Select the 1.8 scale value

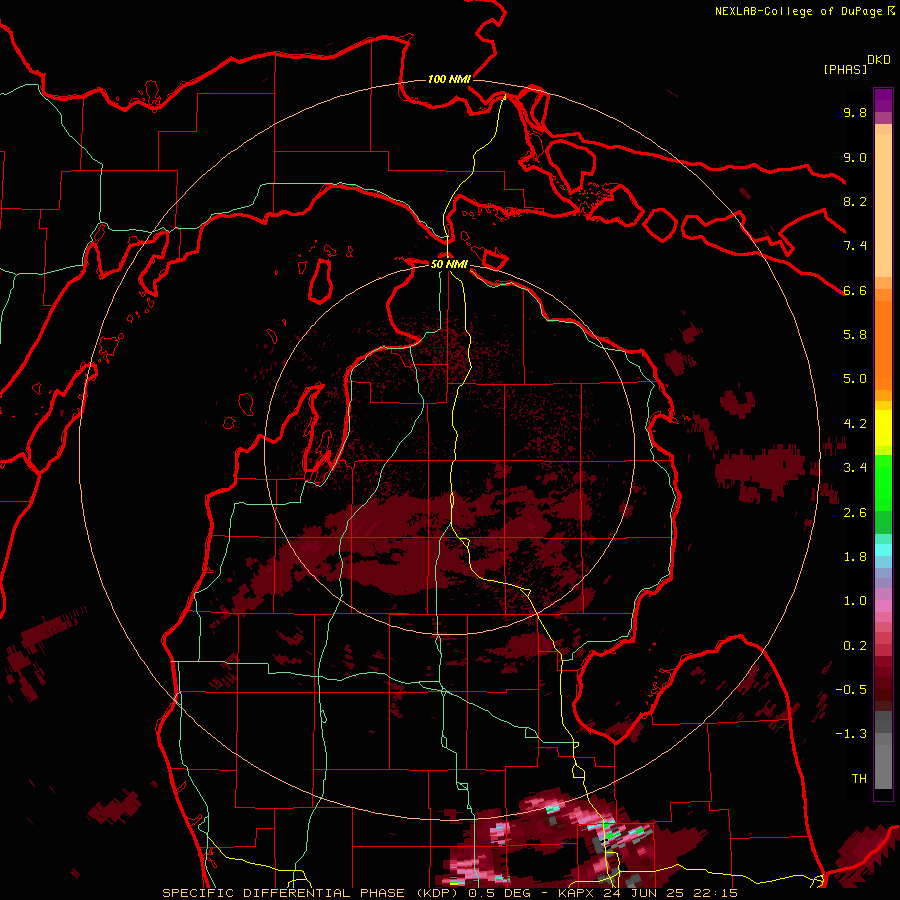pos(855,557)
